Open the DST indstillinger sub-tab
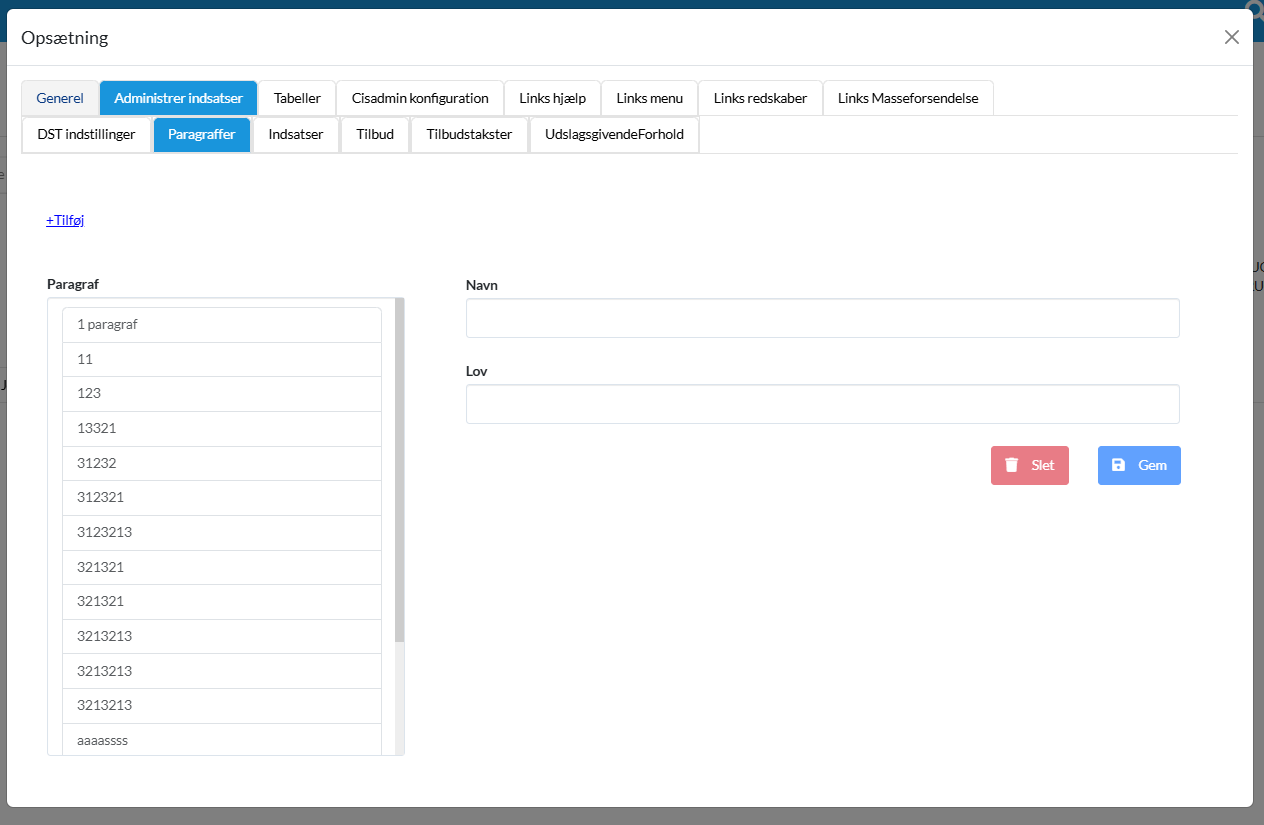The width and height of the screenshot is (1264, 825). click(86, 134)
